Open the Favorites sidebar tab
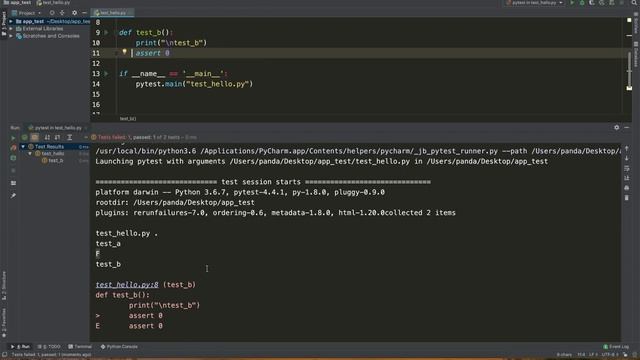This screenshot has height=360, width=640. [x=4, y=322]
